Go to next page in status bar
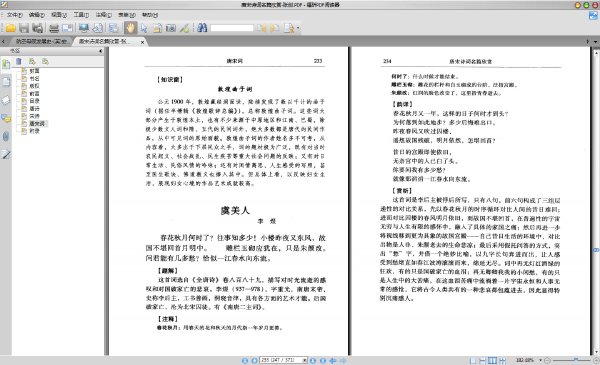600x365 pixels. click(313, 360)
